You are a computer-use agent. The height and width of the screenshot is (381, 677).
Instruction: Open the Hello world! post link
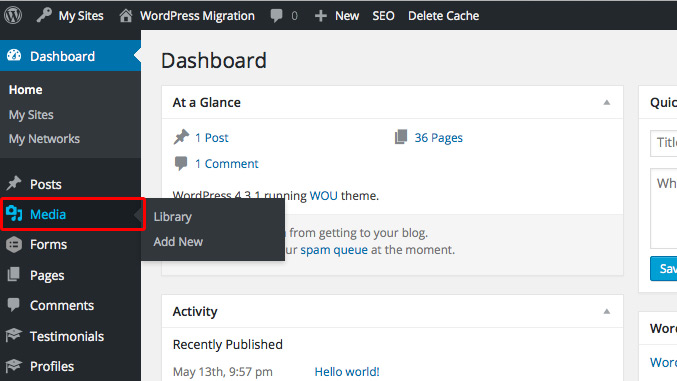(x=347, y=371)
